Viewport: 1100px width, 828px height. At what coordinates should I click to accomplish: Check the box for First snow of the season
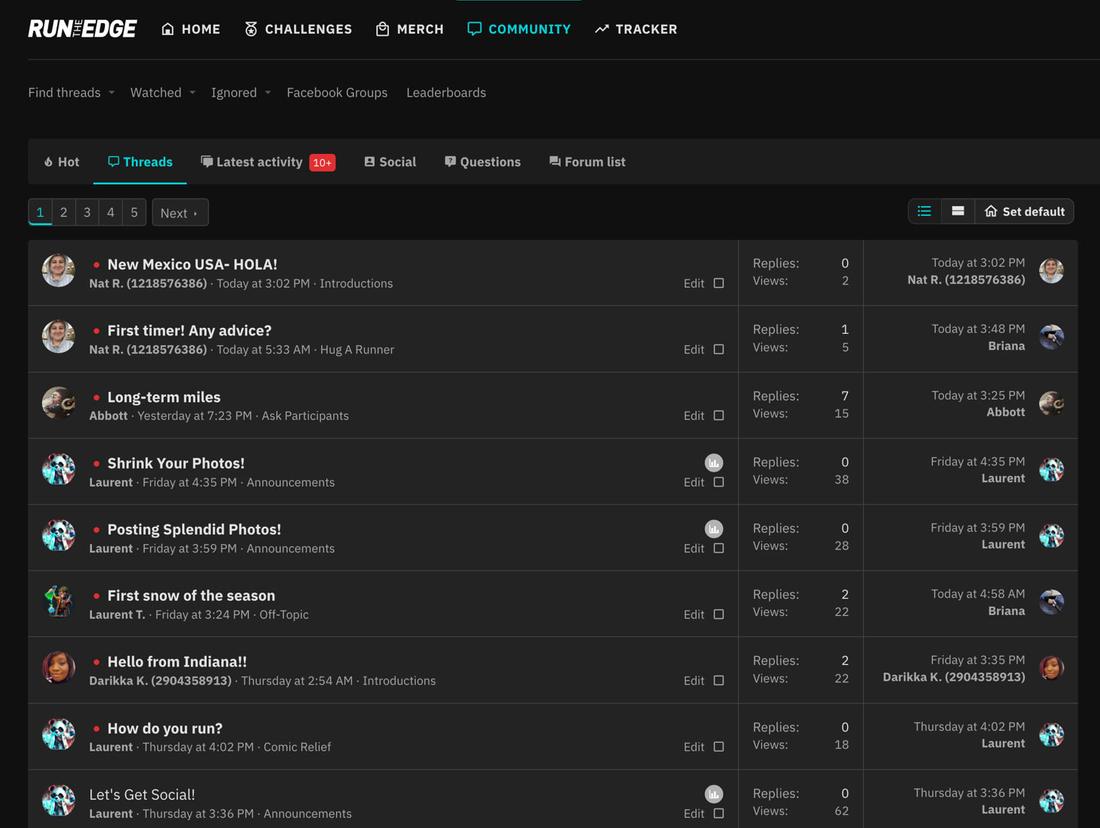coord(718,614)
